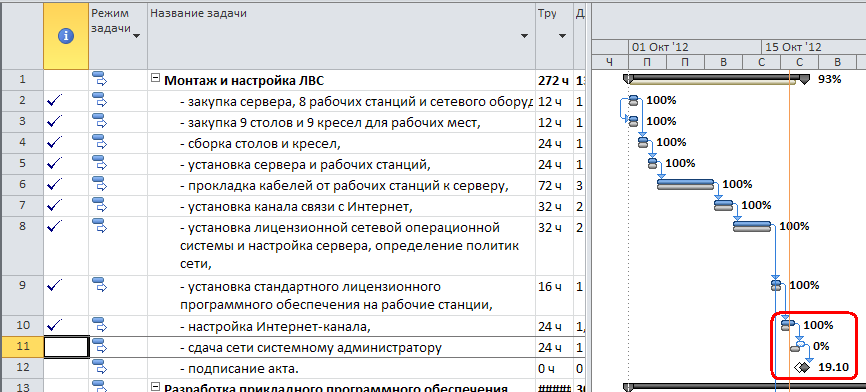Collapse Разработка прикладного программного обеспечения summary task

coord(156,387)
